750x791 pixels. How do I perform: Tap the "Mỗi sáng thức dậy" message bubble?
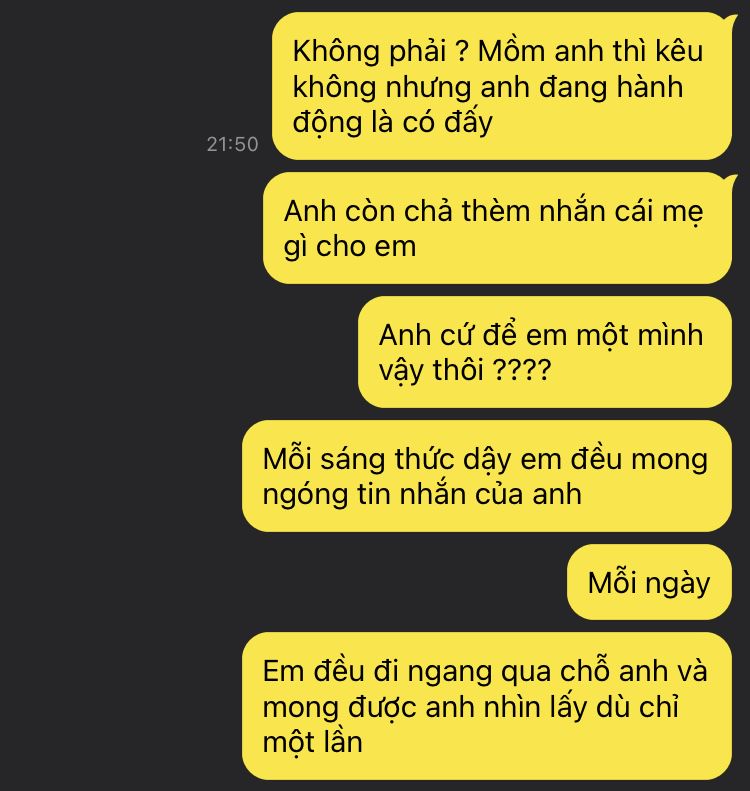click(487, 476)
